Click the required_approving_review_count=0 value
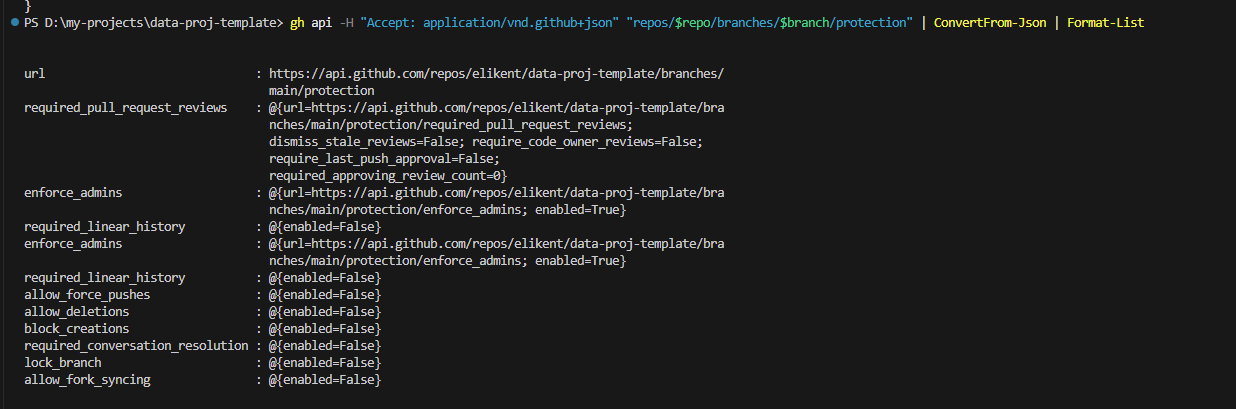 [x=387, y=175]
